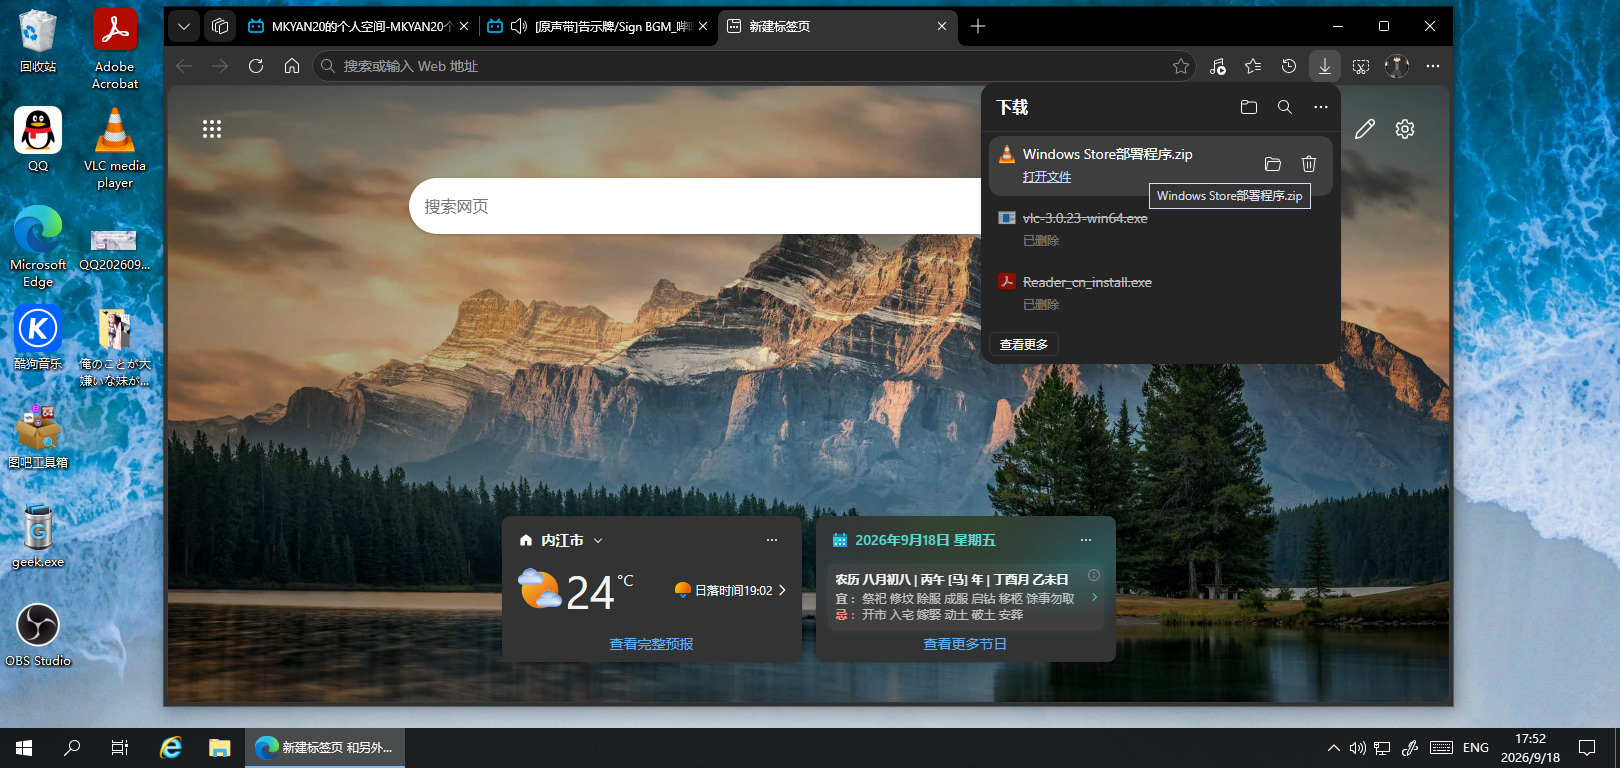
Task: Open the downloads folder icon in panel
Action: click(1248, 107)
